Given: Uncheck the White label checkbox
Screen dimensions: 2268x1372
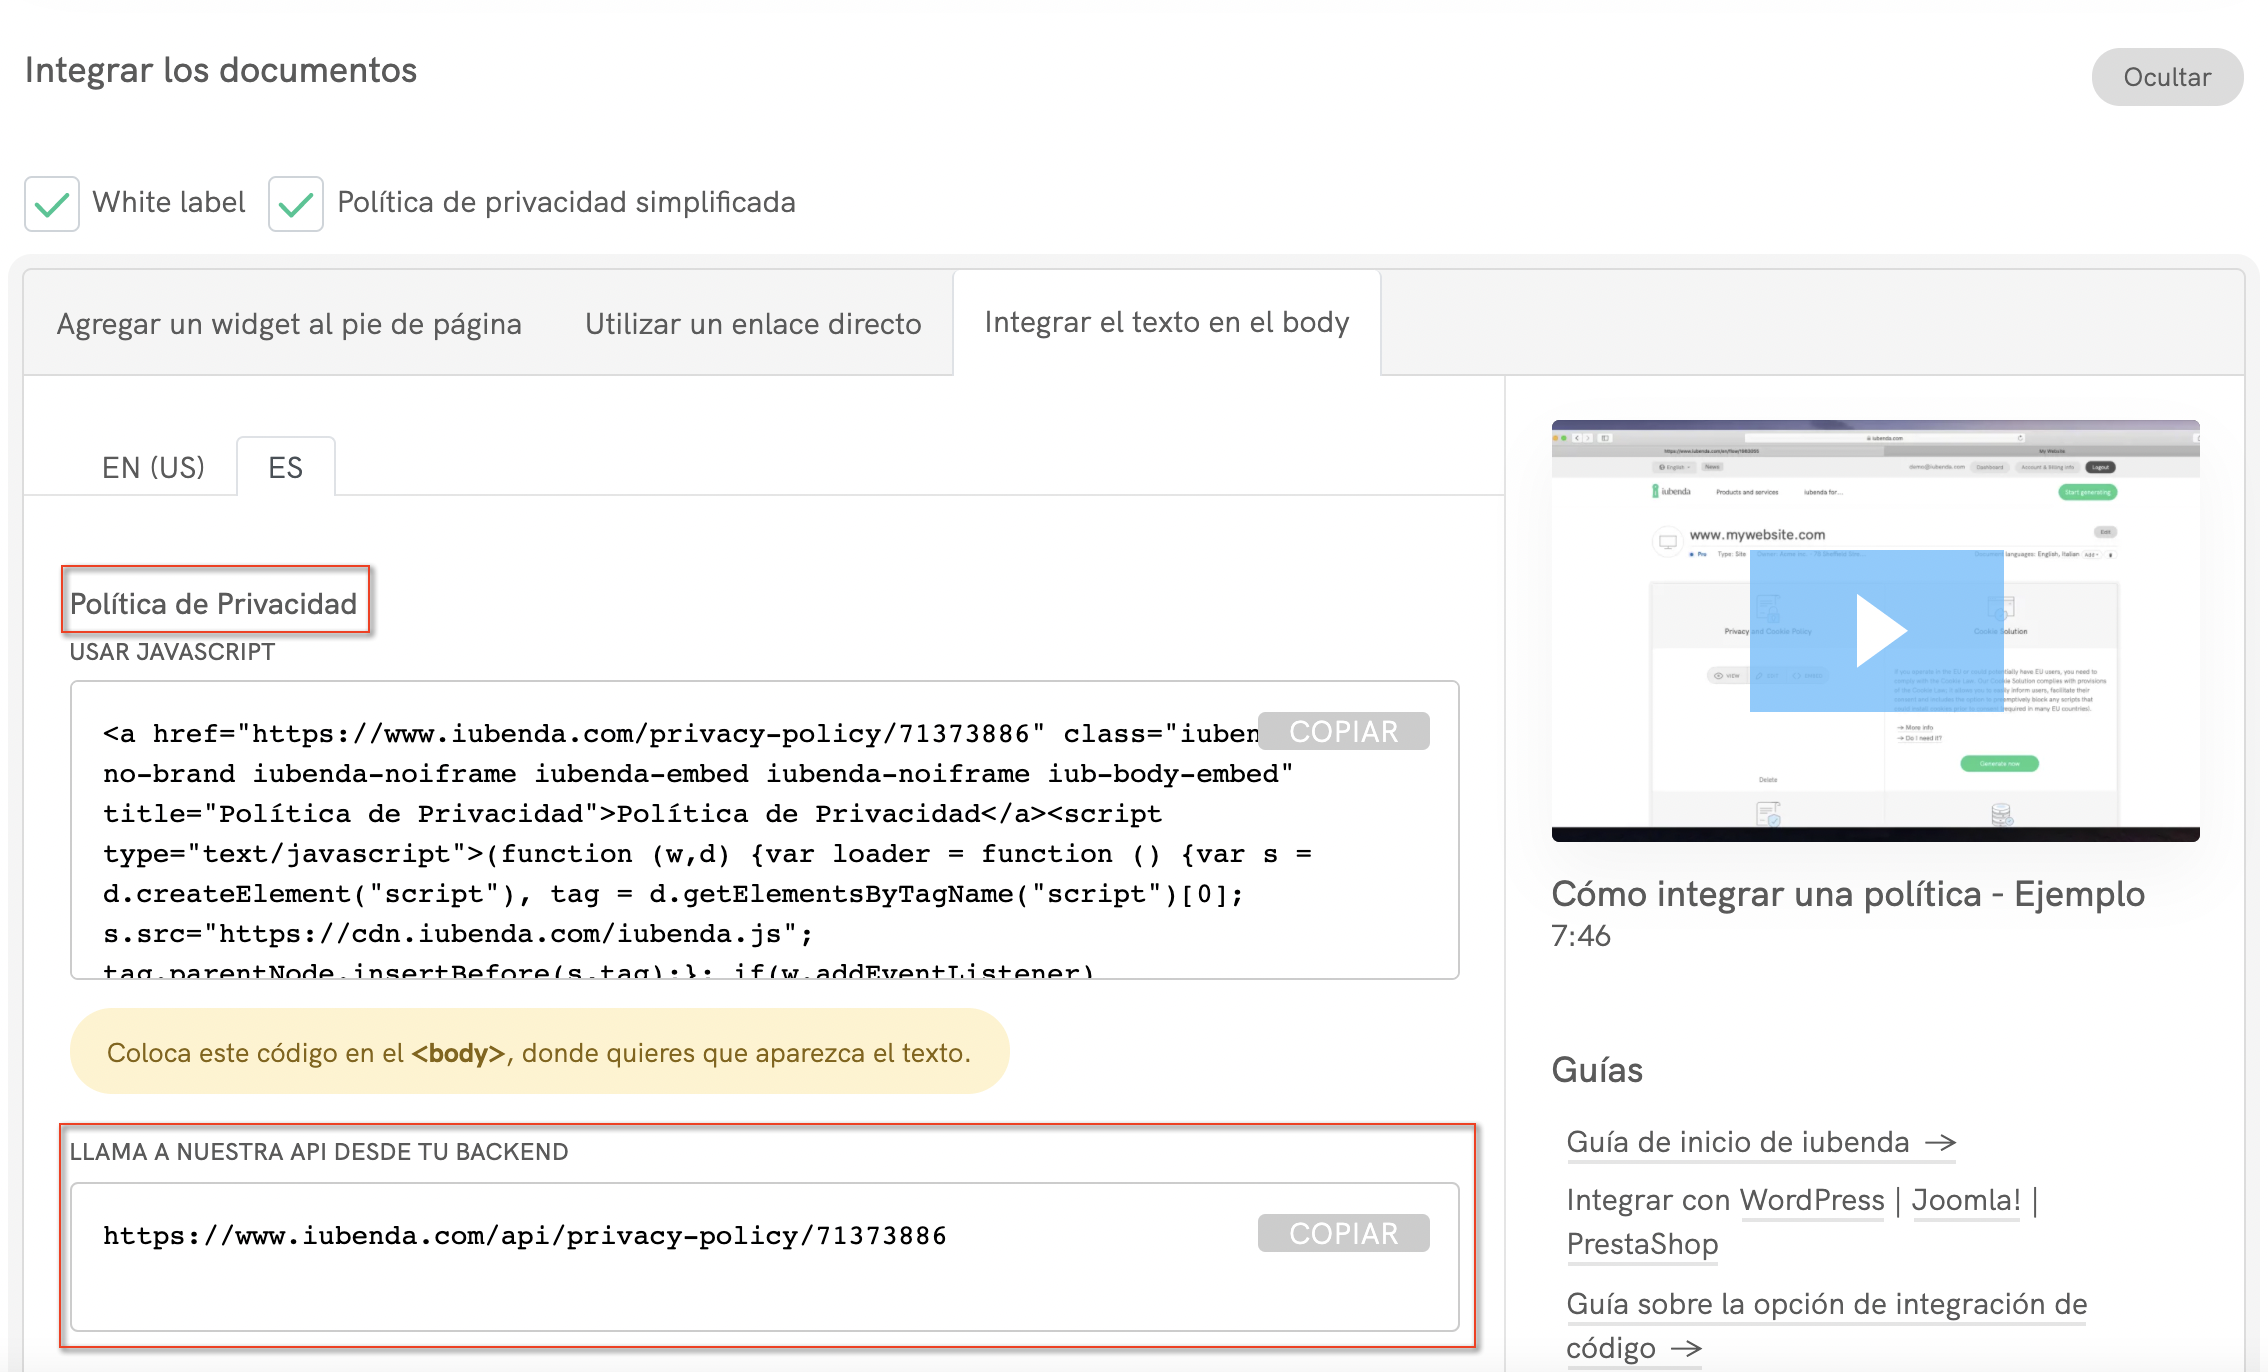Looking at the screenshot, I should click(52, 204).
